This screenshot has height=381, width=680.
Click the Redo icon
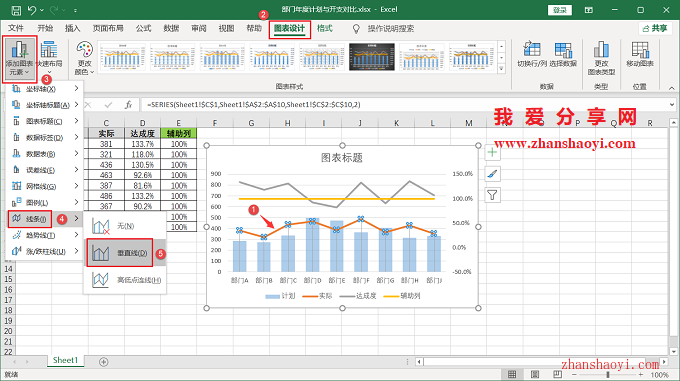click(54, 10)
